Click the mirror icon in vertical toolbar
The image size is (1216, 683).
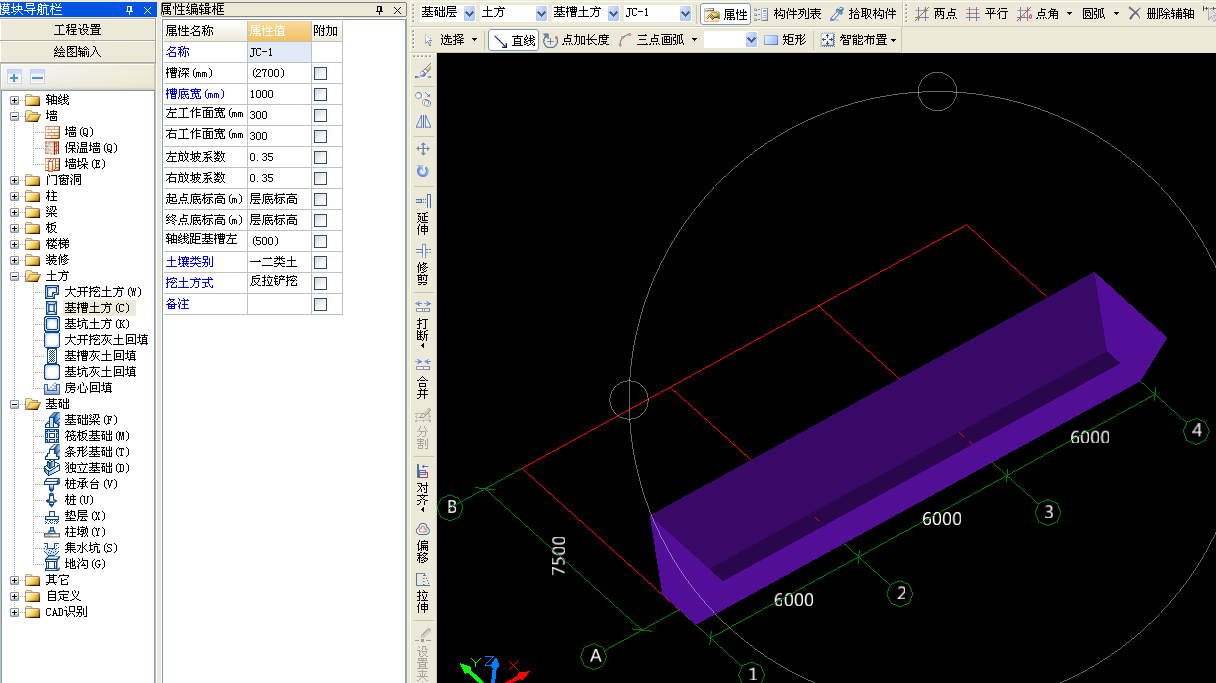point(423,122)
